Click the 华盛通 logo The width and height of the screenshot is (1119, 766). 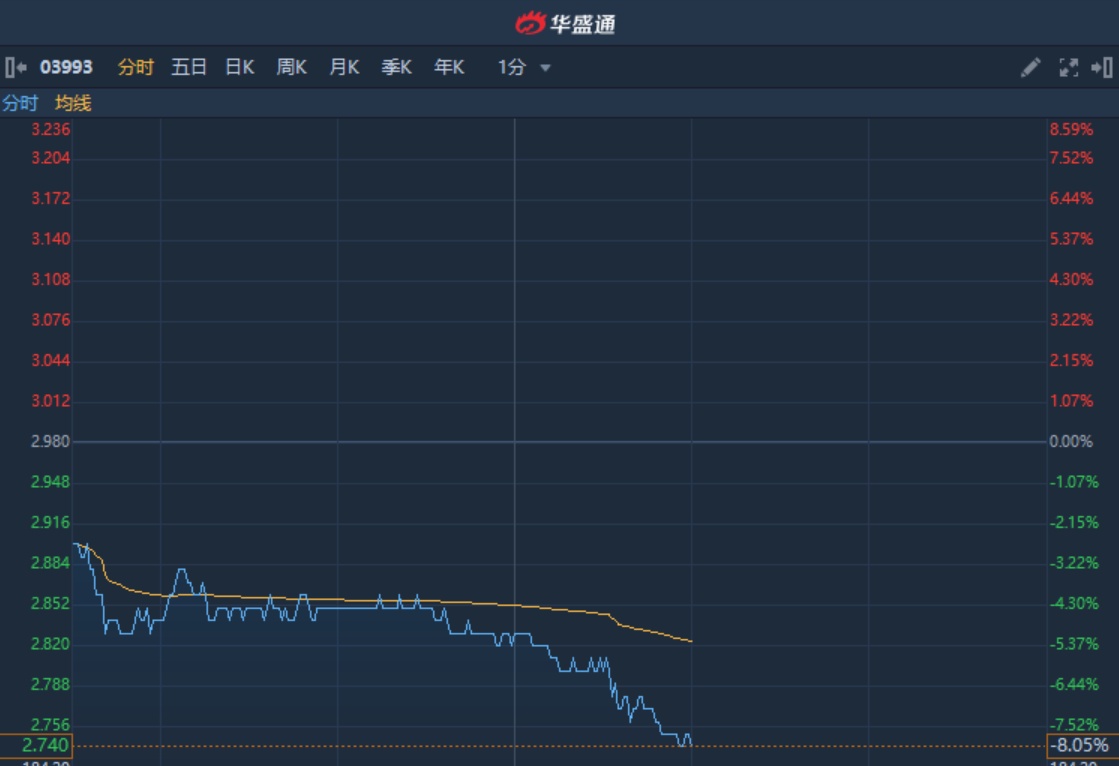point(565,24)
